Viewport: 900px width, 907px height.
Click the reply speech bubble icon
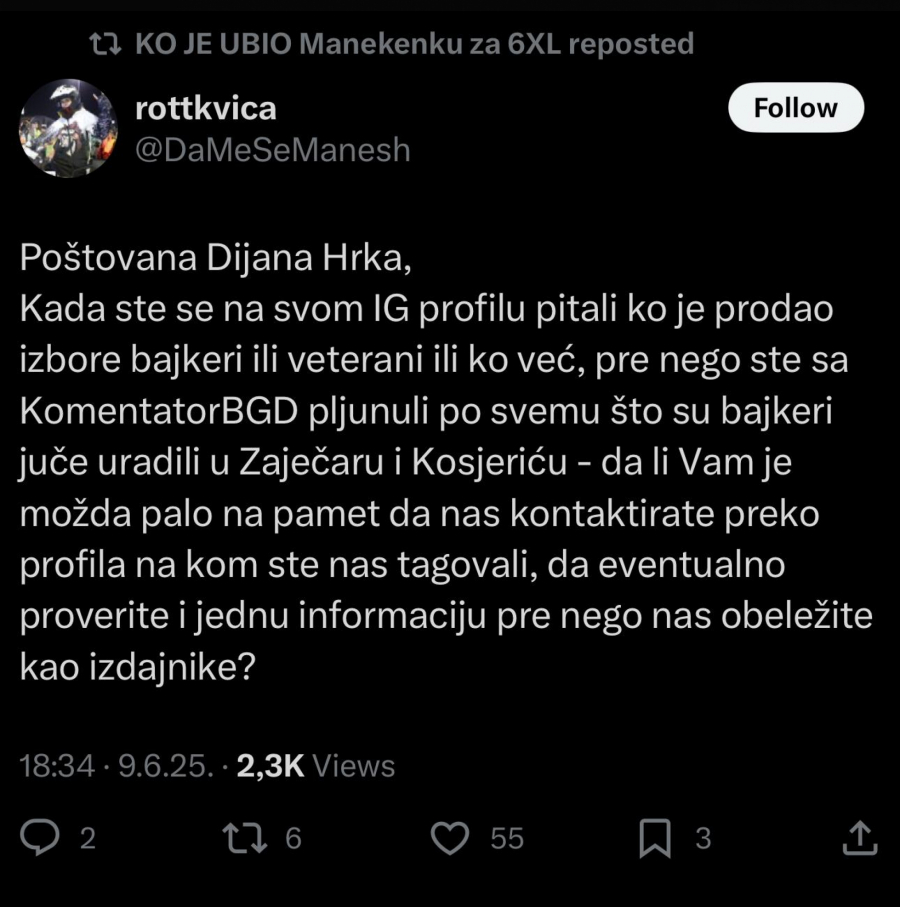[41, 838]
